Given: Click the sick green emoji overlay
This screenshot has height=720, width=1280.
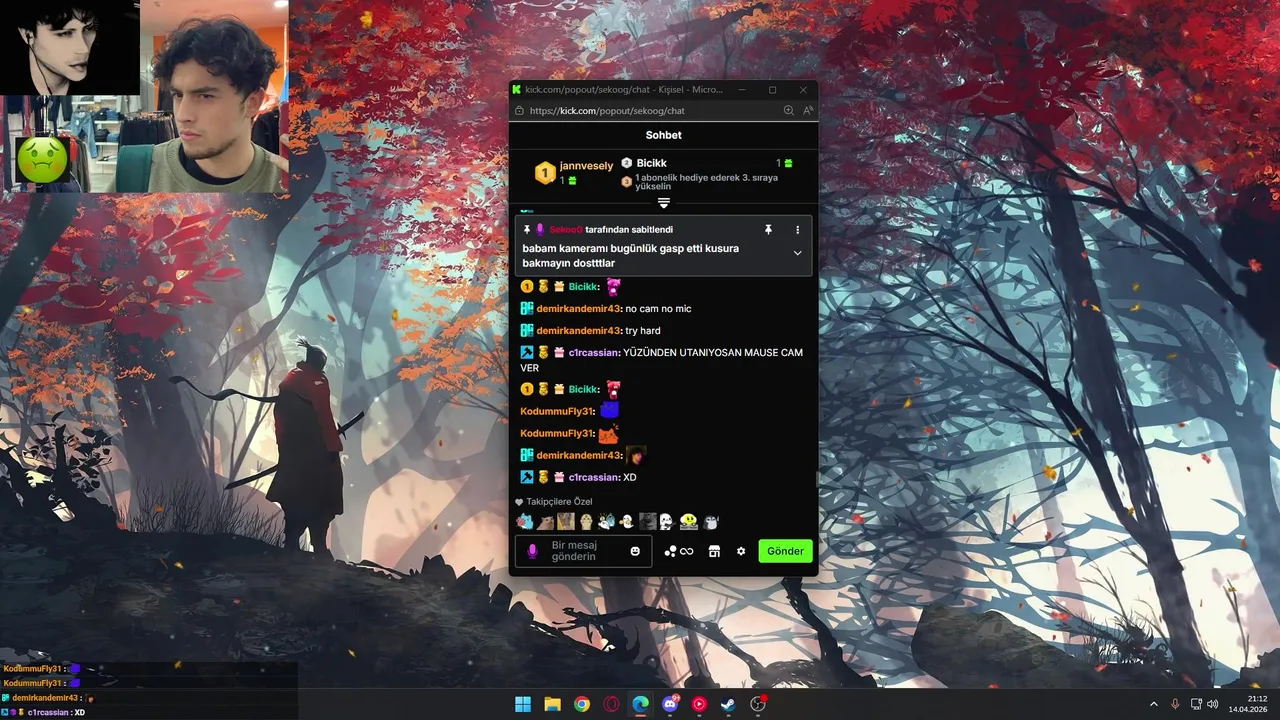Looking at the screenshot, I should point(42,160).
